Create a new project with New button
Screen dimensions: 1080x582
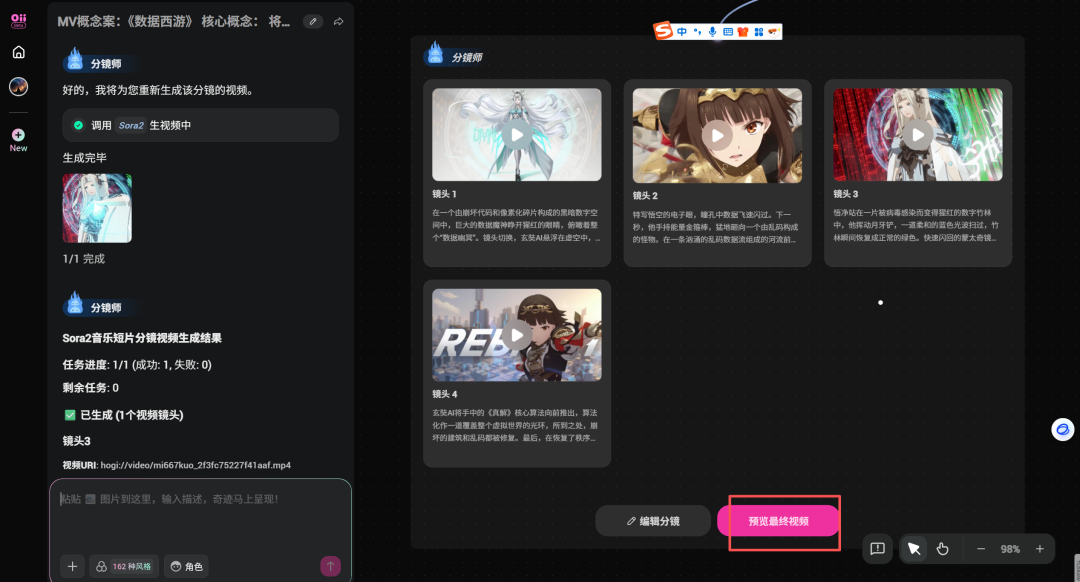tap(19, 140)
